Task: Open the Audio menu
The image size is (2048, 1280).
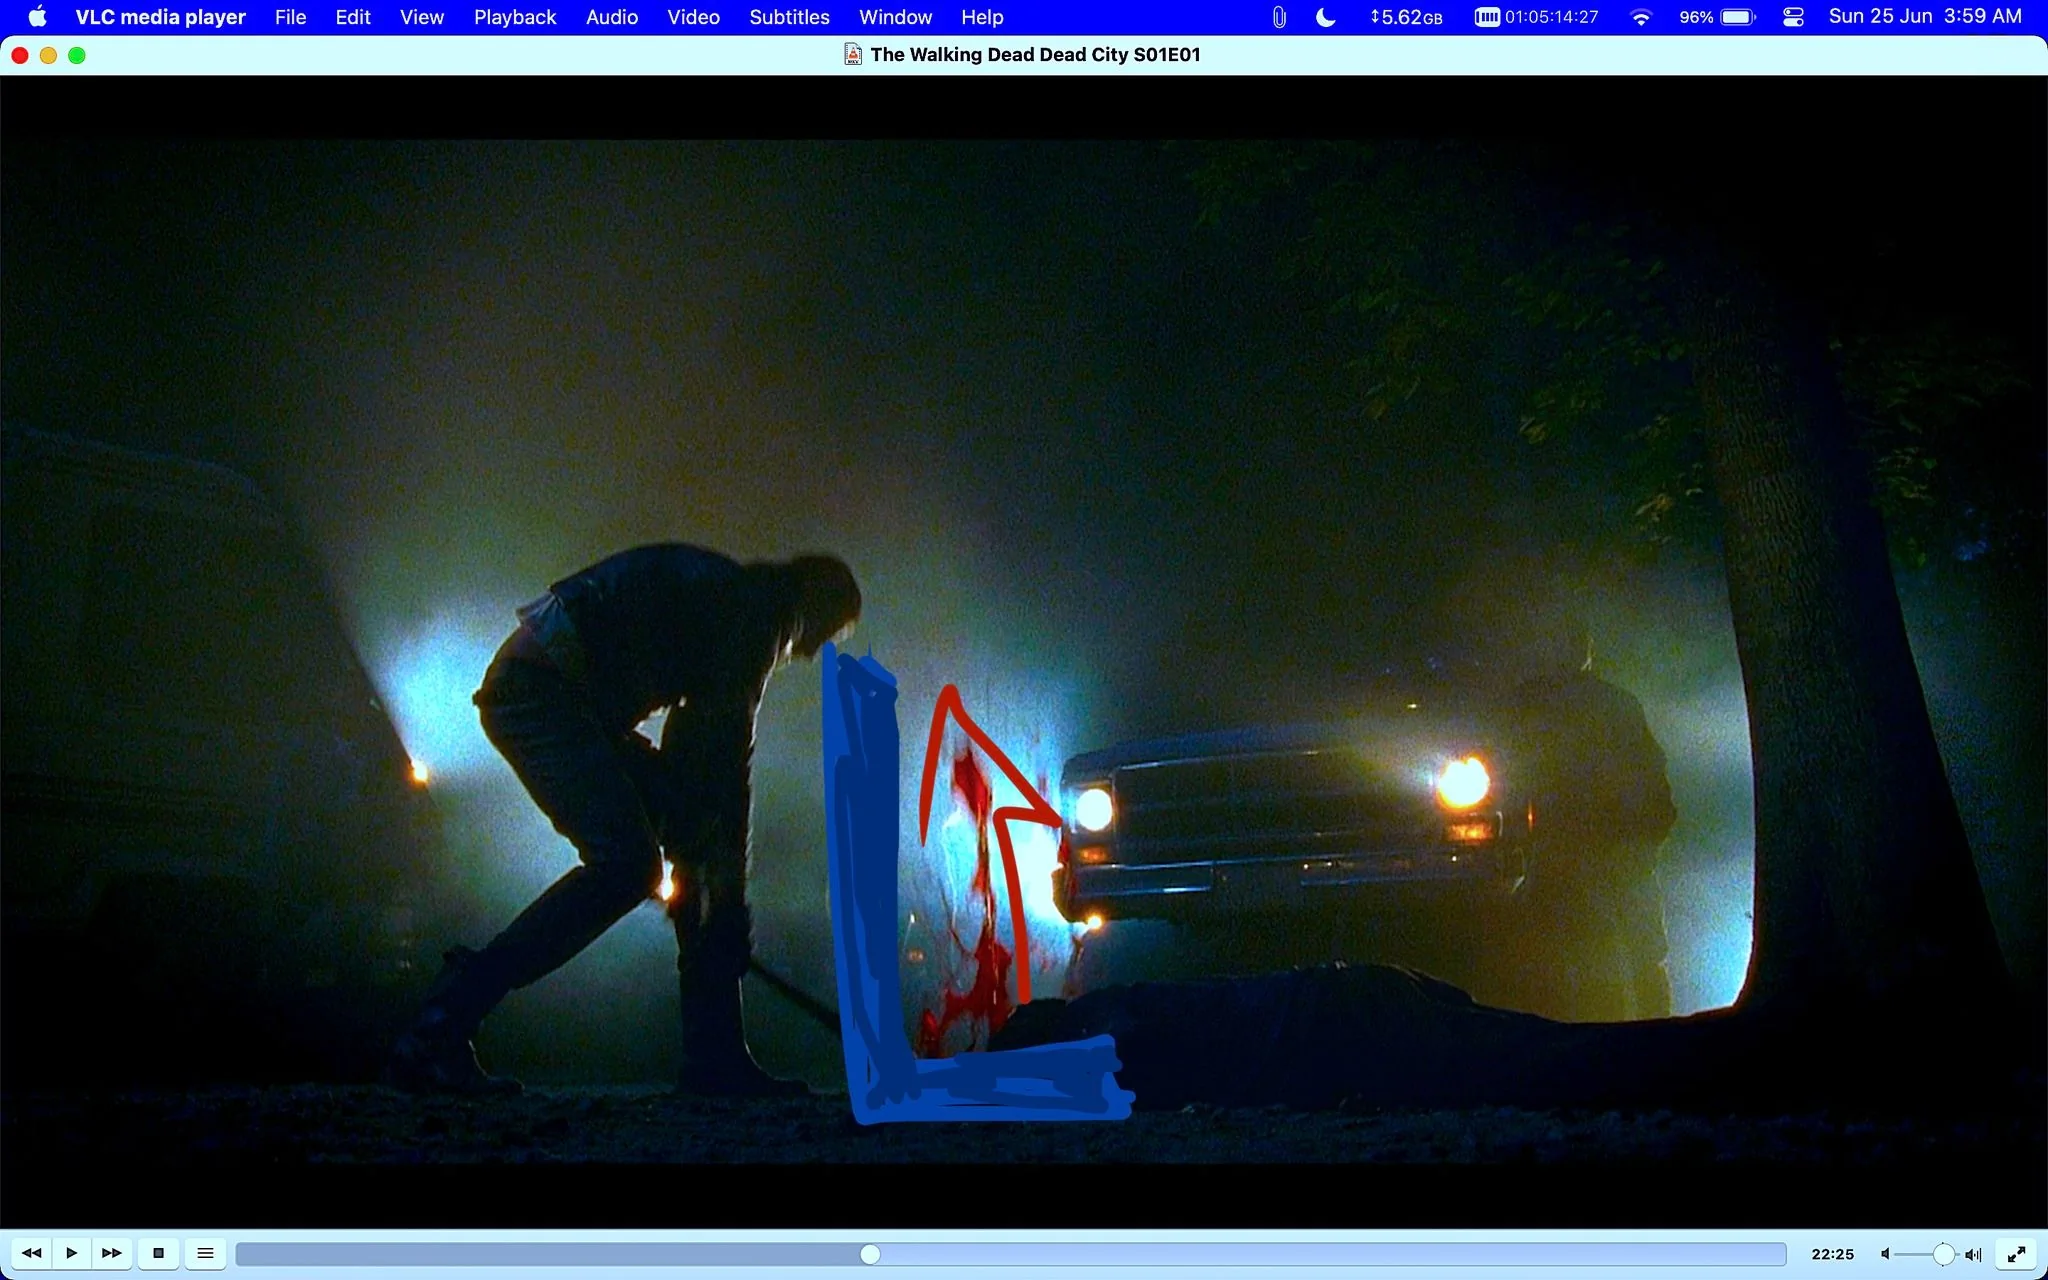Action: pos(612,17)
